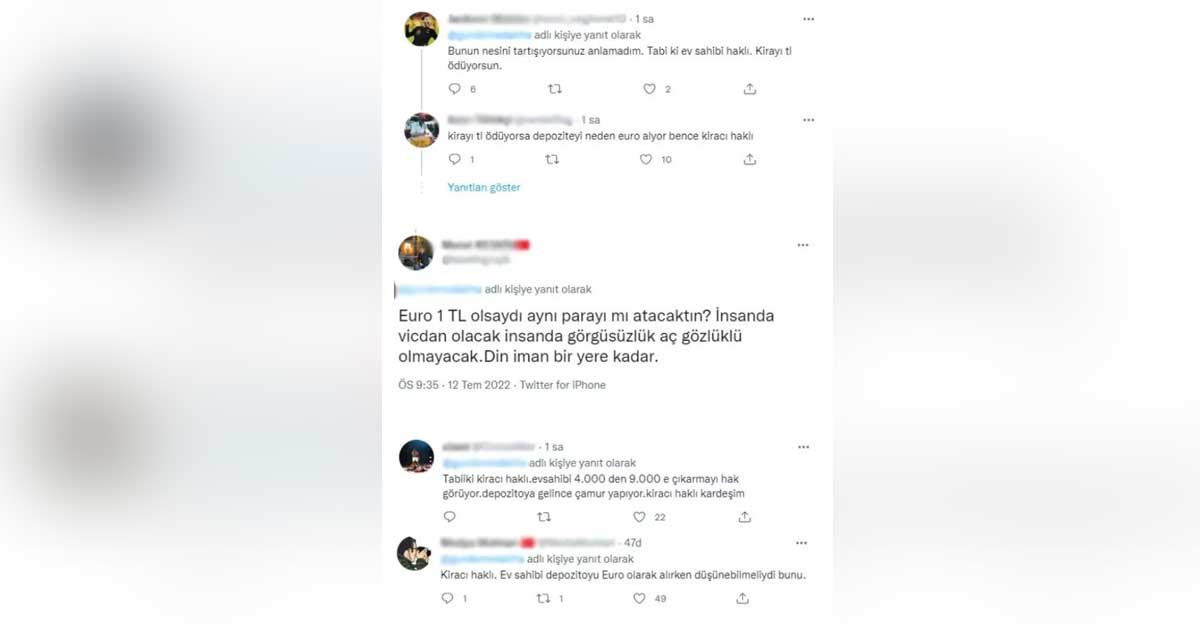
Task: Open Twitter for iPhone source link
Action: [563, 385]
